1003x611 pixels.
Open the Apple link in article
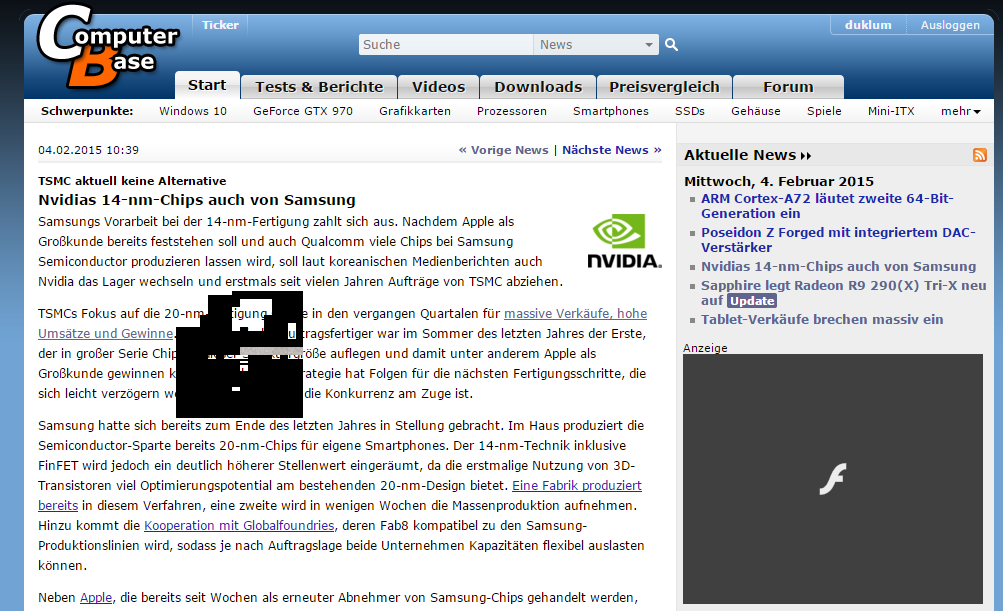(x=96, y=598)
